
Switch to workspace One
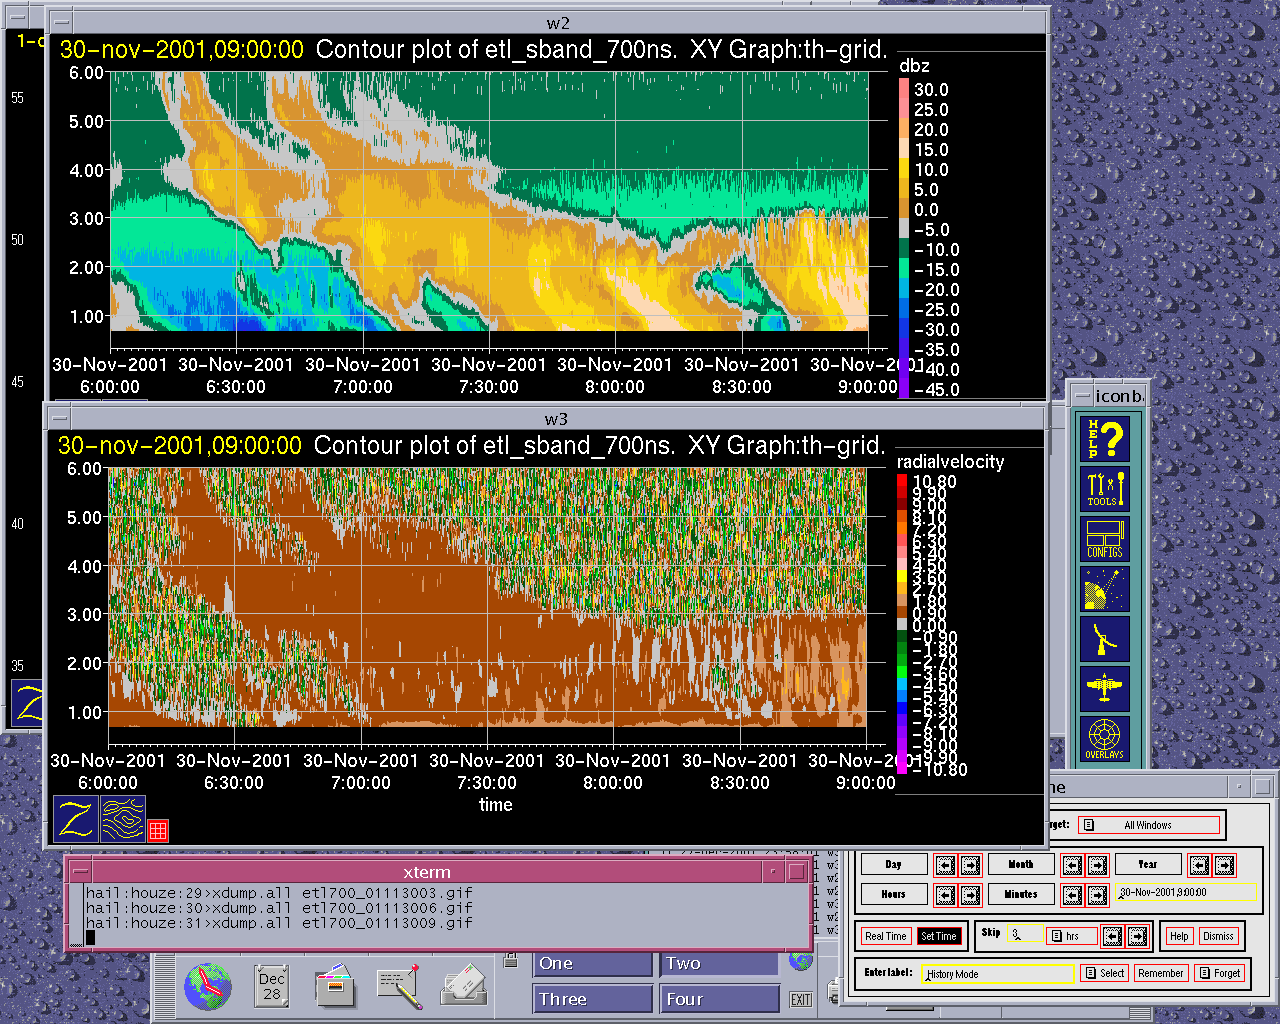pyautogui.click(x=592, y=964)
